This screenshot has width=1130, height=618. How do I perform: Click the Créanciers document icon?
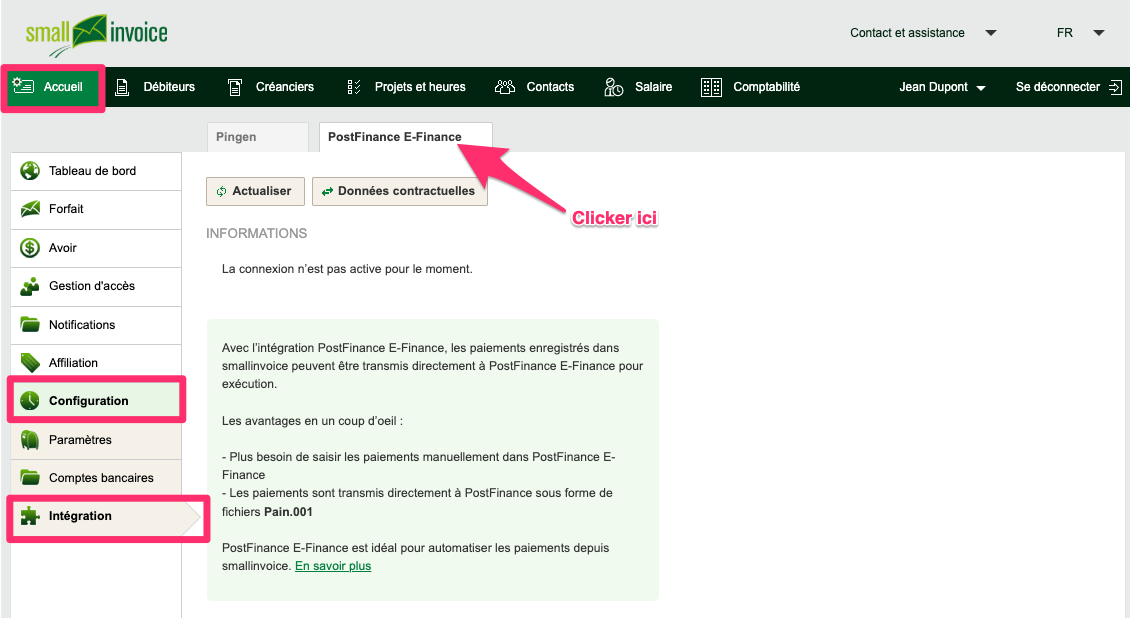click(235, 87)
